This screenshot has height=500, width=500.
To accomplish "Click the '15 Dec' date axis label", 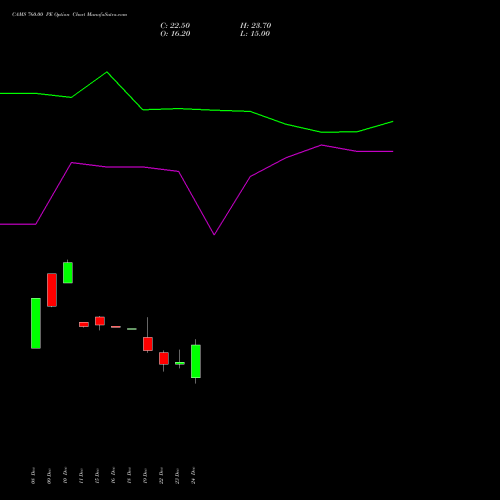I will [97, 476].
